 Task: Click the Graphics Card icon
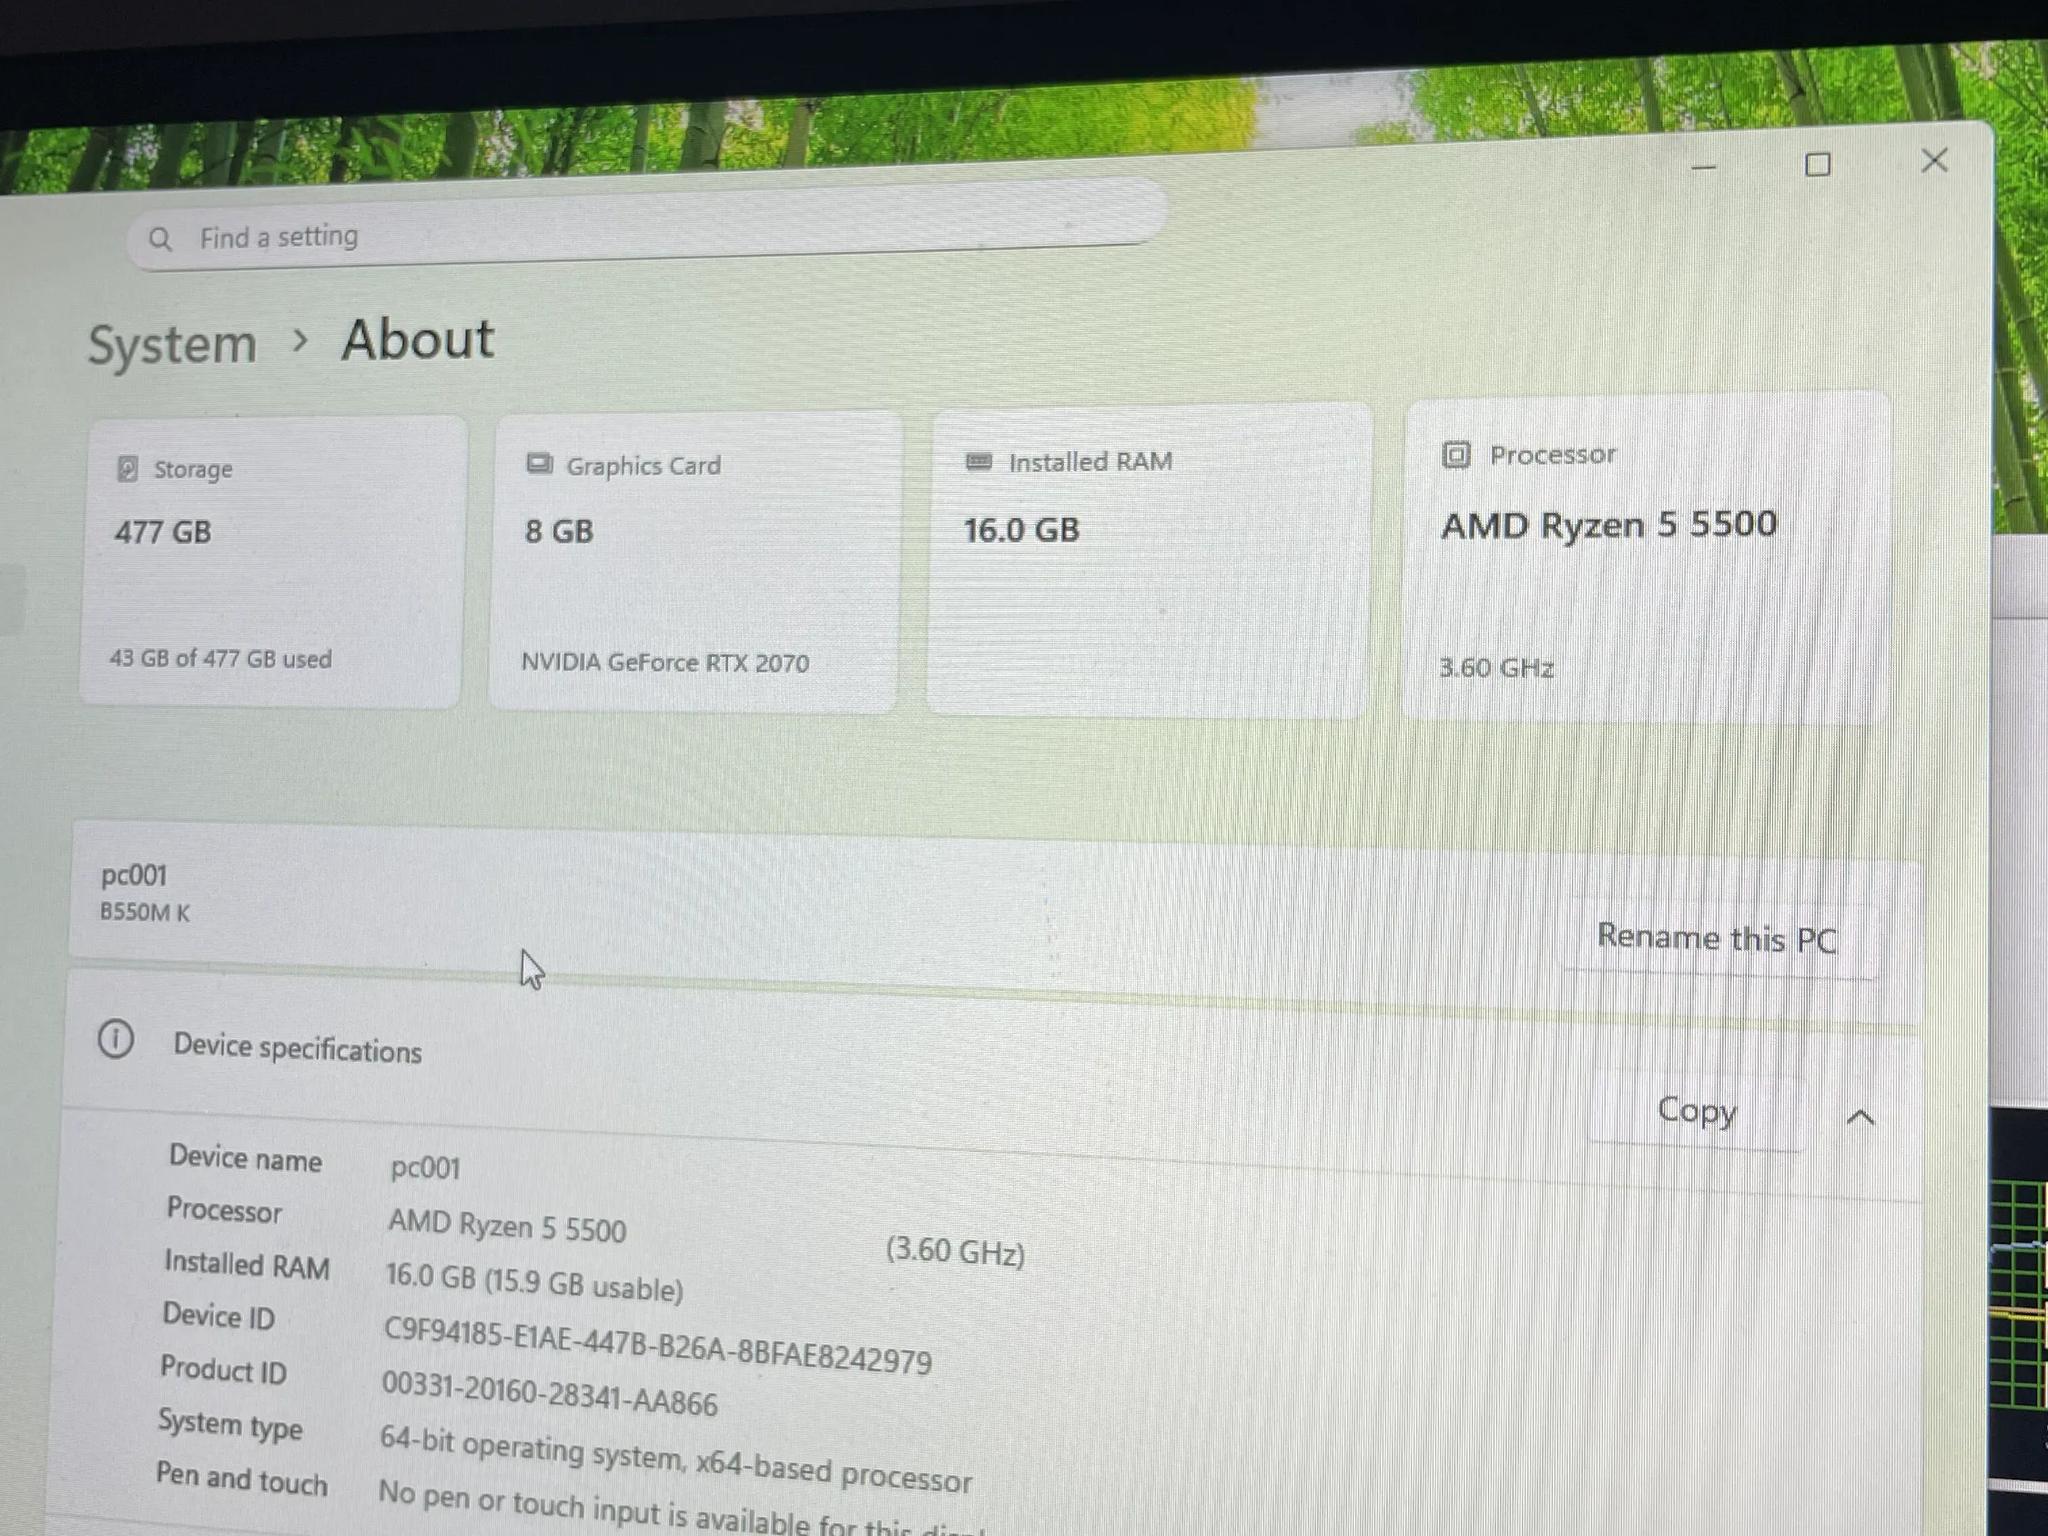539,464
